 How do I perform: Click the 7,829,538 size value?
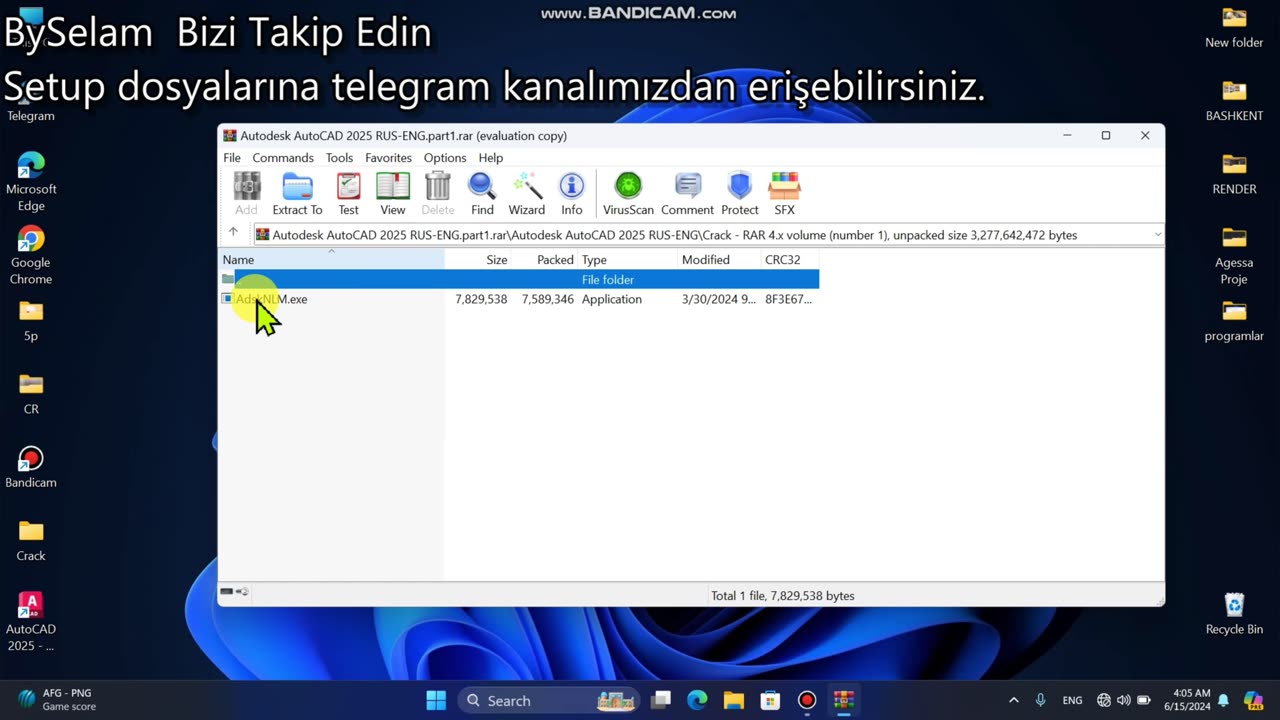click(x=481, y=299)
